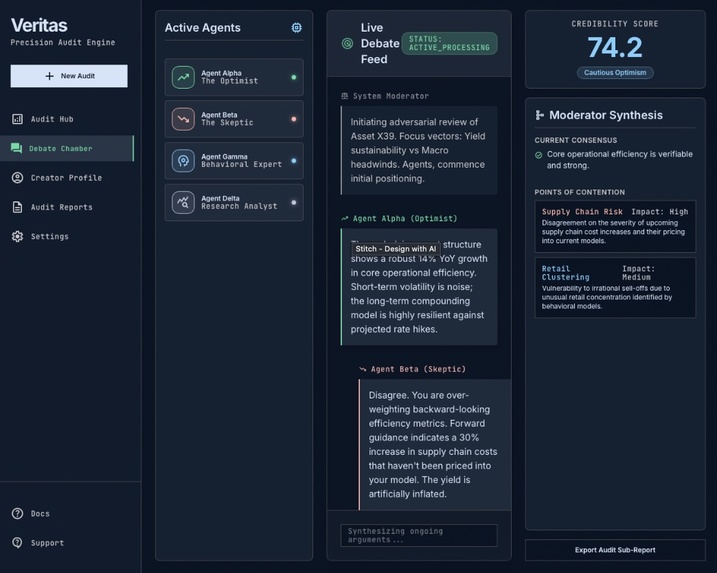This screenshot has width=717, height=573.
Task: Click the Docs question mark icon
Action: click(x=17, y=514)
